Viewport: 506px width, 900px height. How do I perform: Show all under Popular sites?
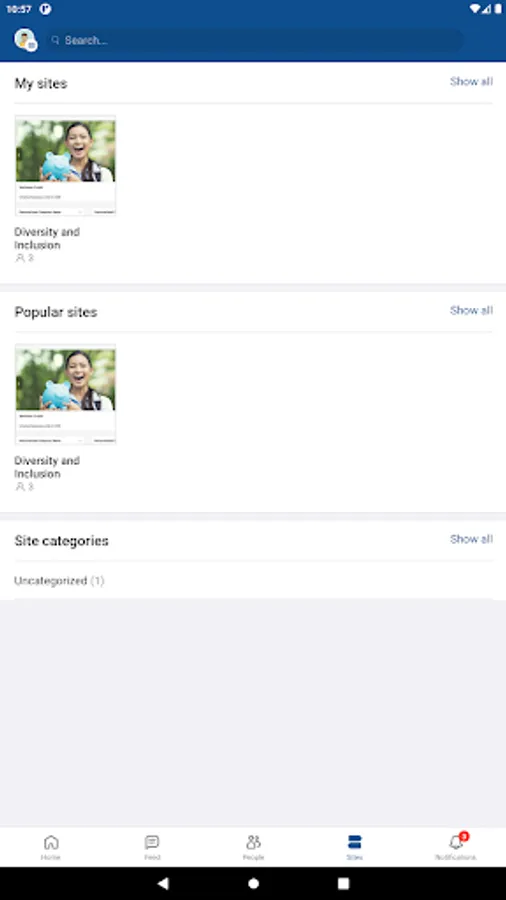(x=471, y=311)
